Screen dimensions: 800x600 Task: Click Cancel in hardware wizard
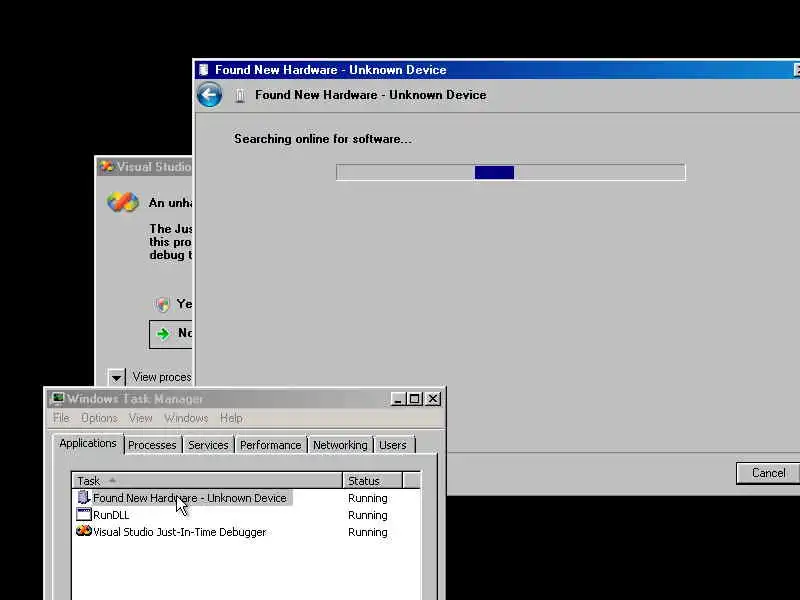point(768,473)
